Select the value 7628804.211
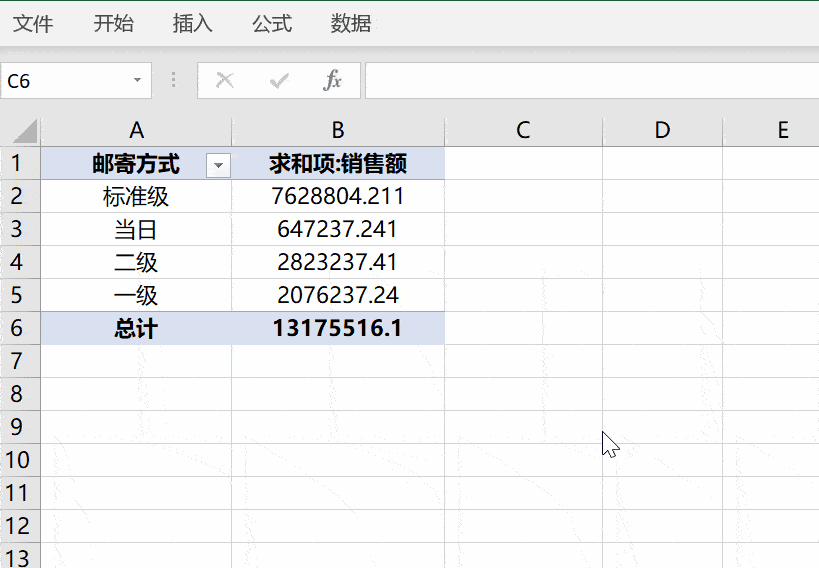Viewport: 819px width, 568px height. 338,196
